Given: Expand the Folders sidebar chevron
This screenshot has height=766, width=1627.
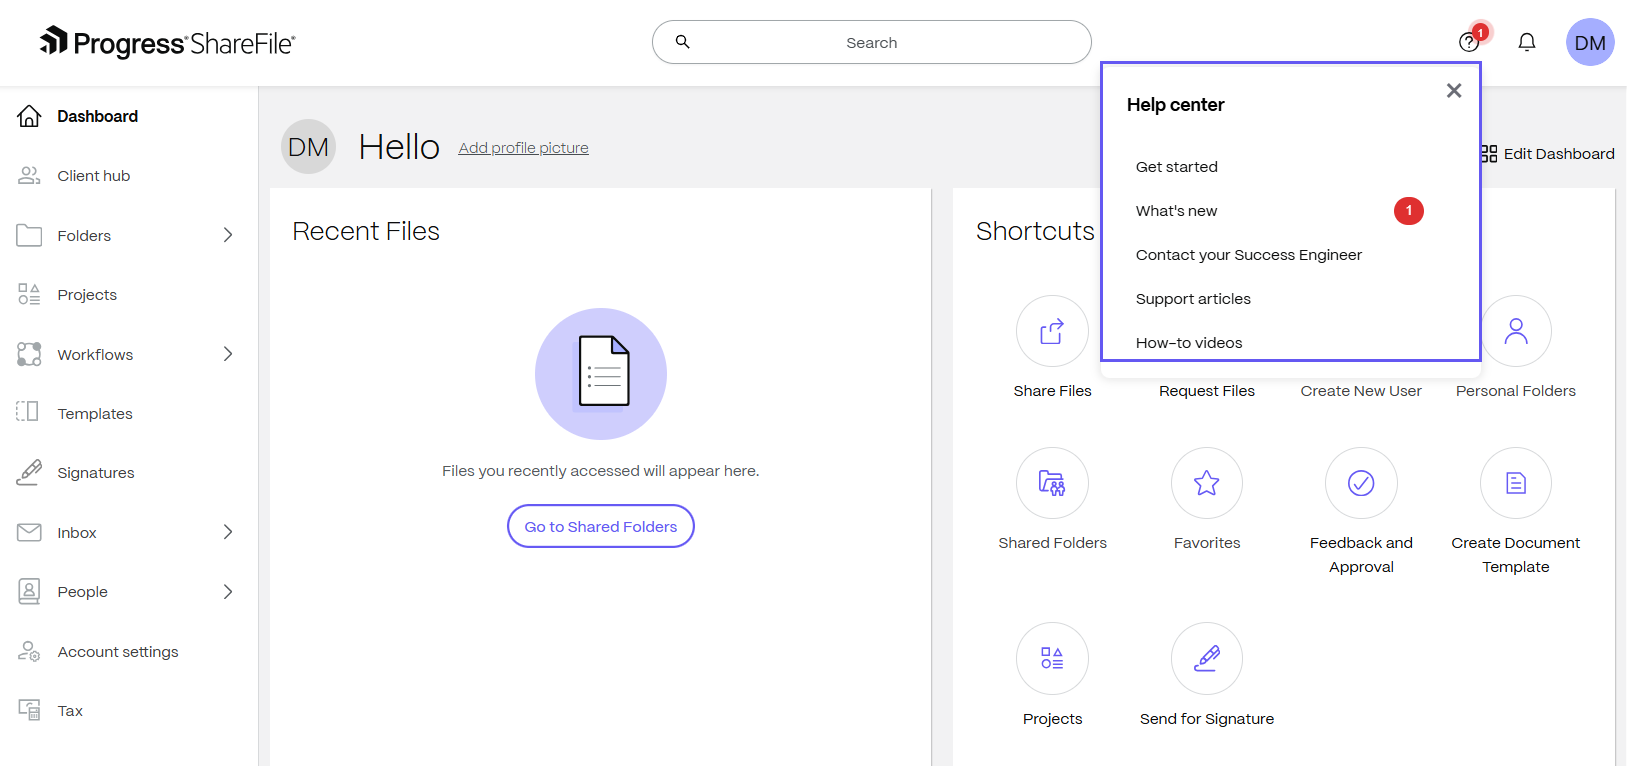Looking at the screenshot, I should coord(228,235).
